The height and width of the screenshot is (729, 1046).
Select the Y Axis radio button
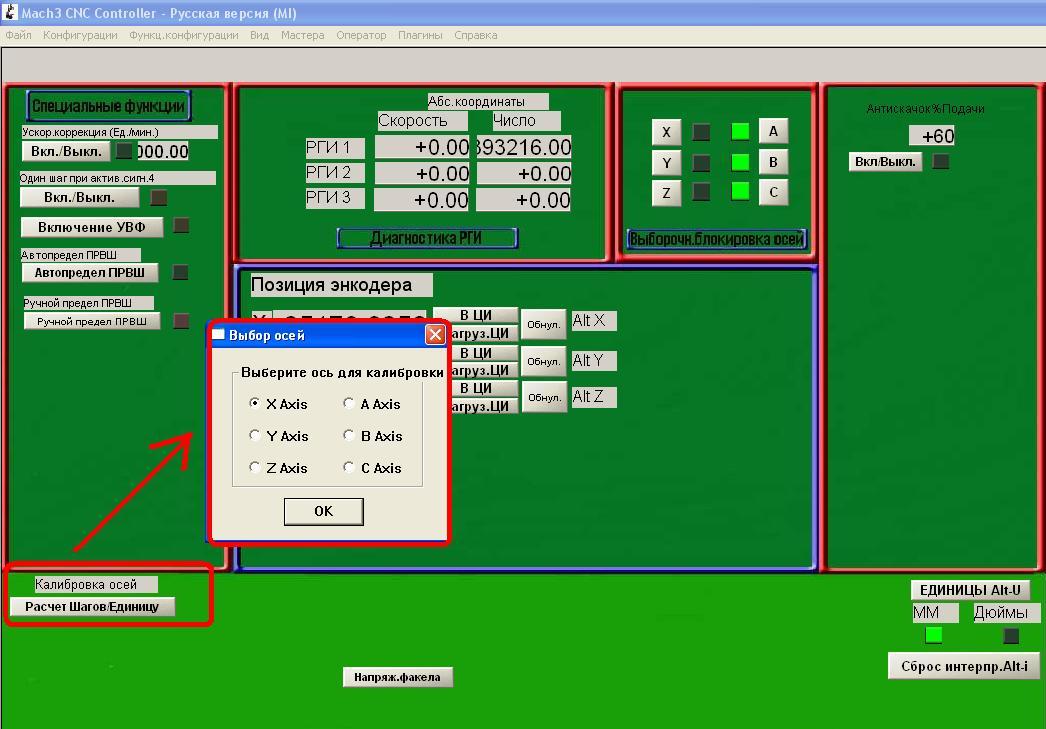254,436
